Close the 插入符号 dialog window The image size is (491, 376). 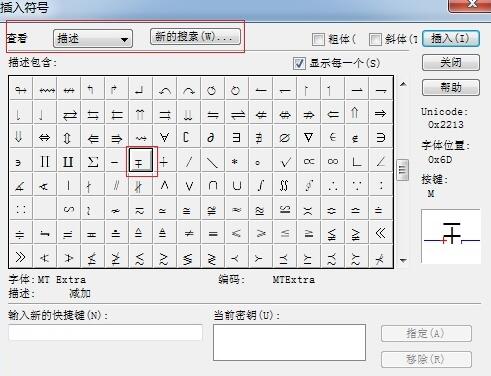click(x=470, y=5)
